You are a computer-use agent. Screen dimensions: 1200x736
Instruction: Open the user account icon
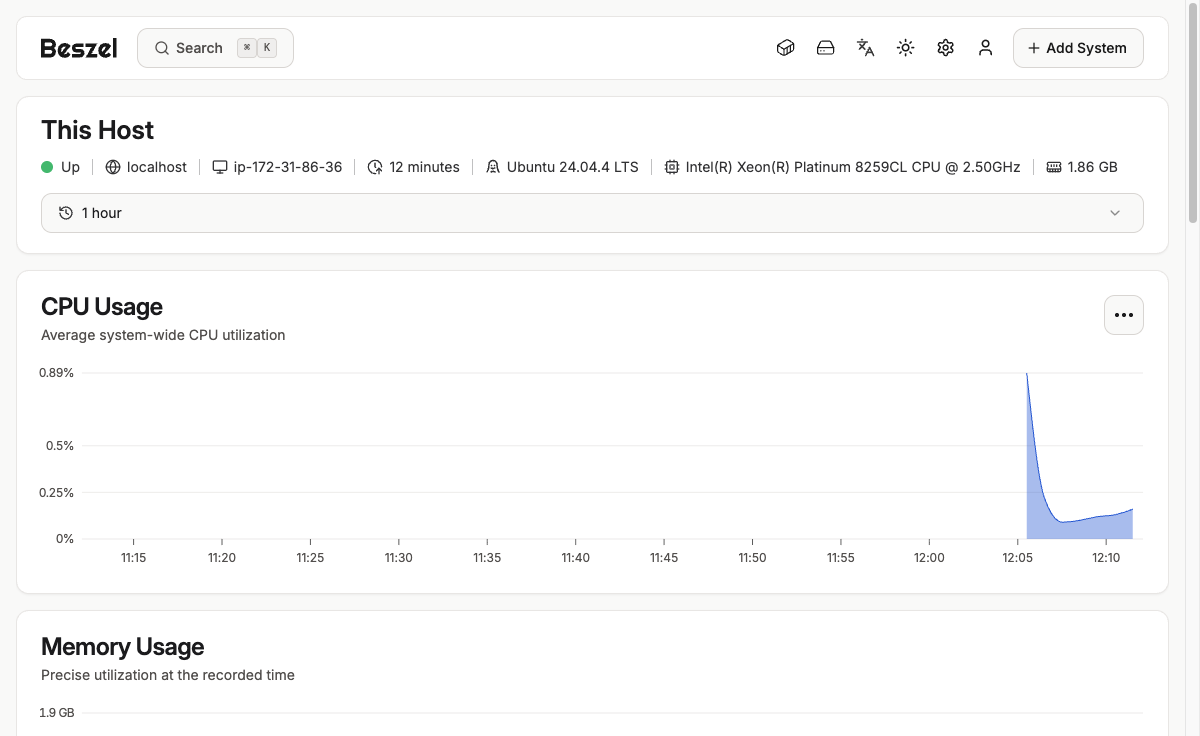[986, 48]
